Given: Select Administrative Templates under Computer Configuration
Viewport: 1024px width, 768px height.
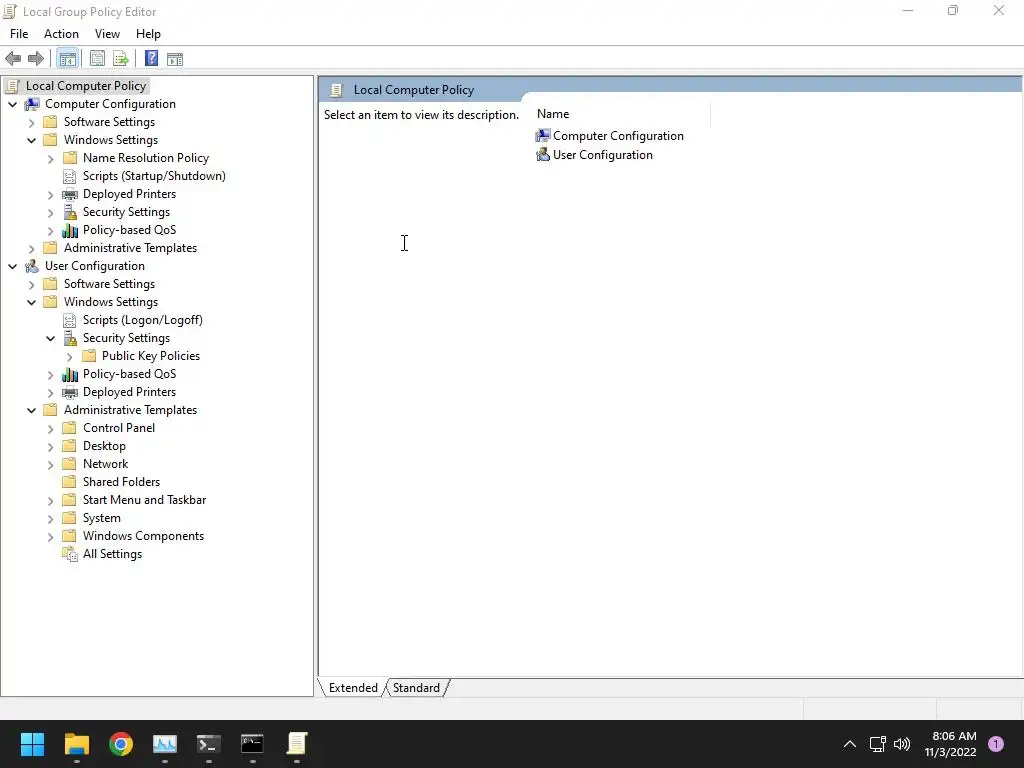Looking at the screenshot, I should 130,248.
